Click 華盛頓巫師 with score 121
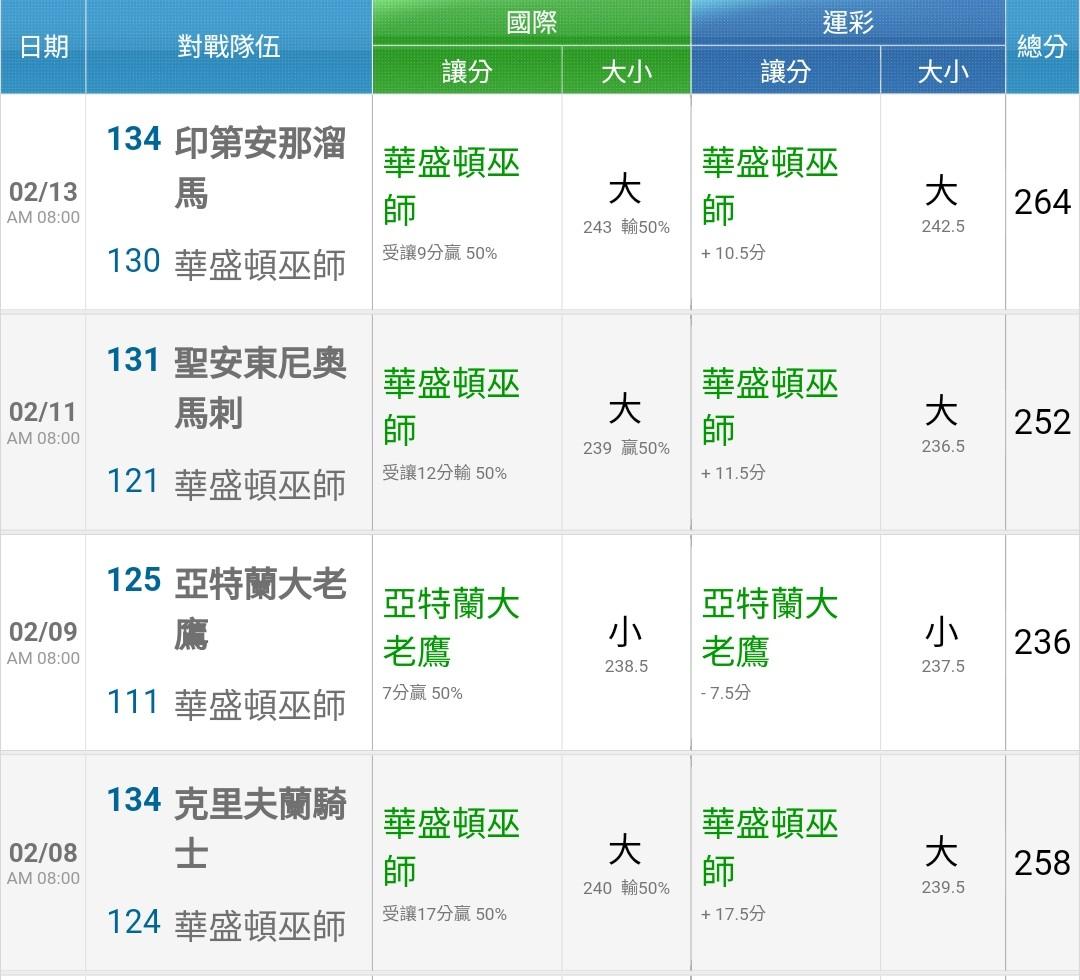This screenshot has height=980, width=1080. tap(260, 486)
